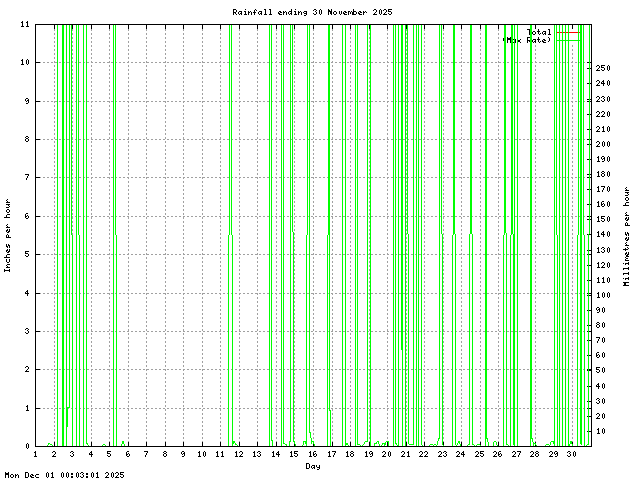640x480 pixels.
Task: Click day 19 on the Day axis
Action: point(369,454)
